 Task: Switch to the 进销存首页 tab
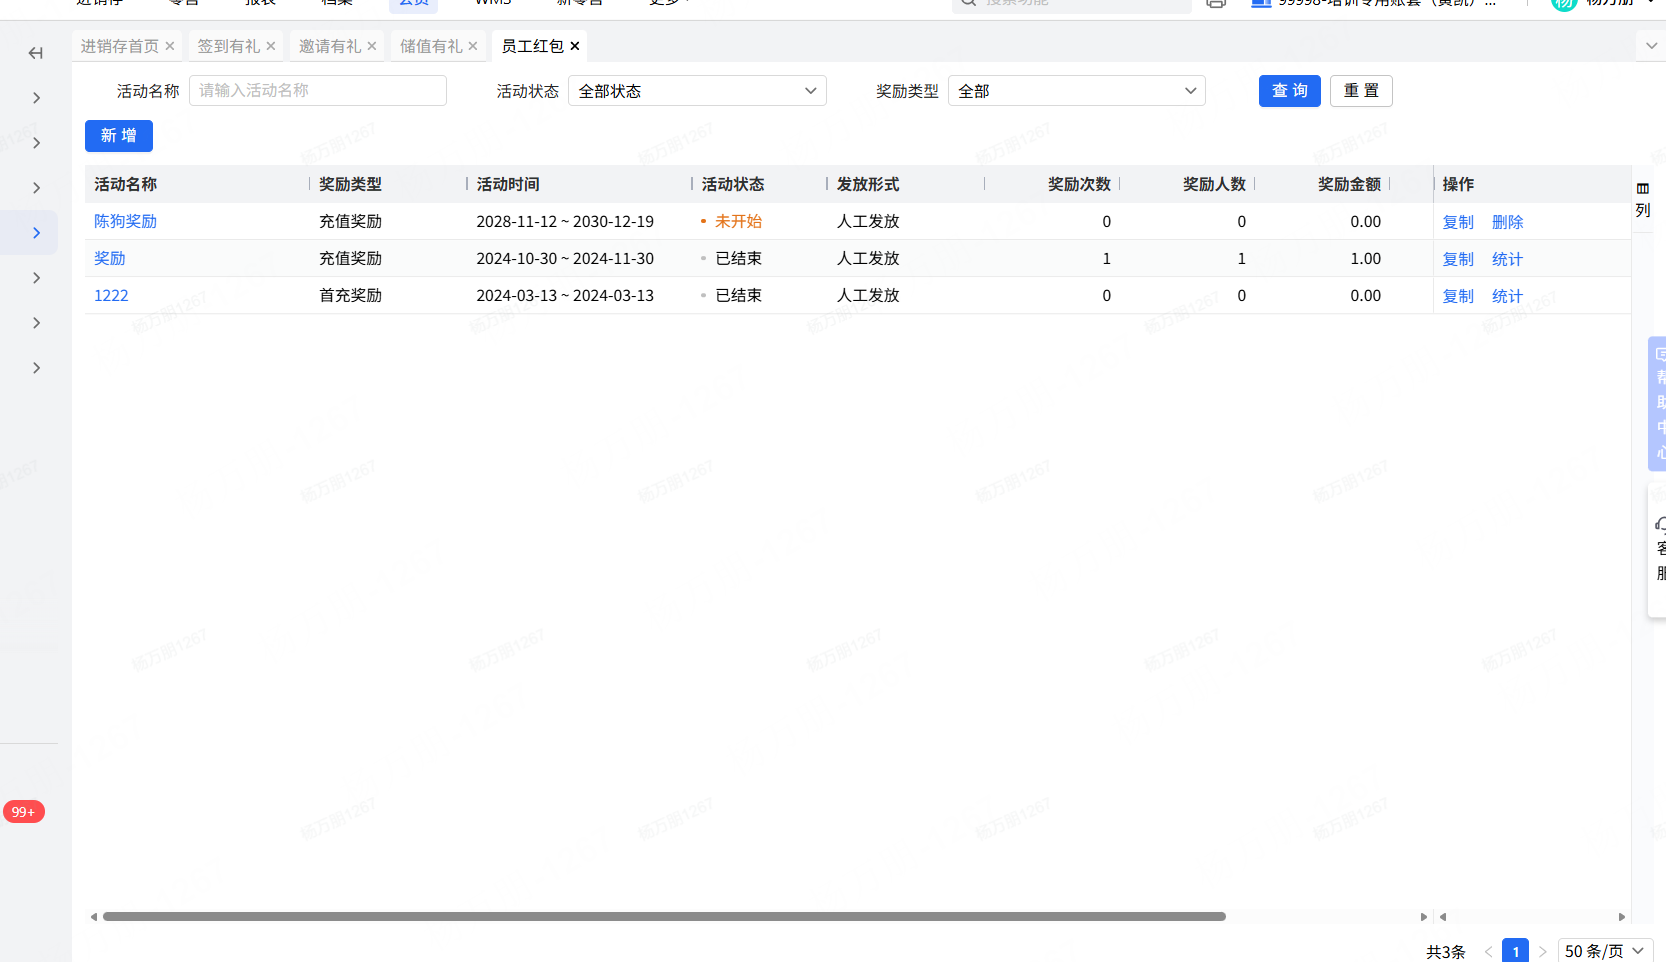120,46
